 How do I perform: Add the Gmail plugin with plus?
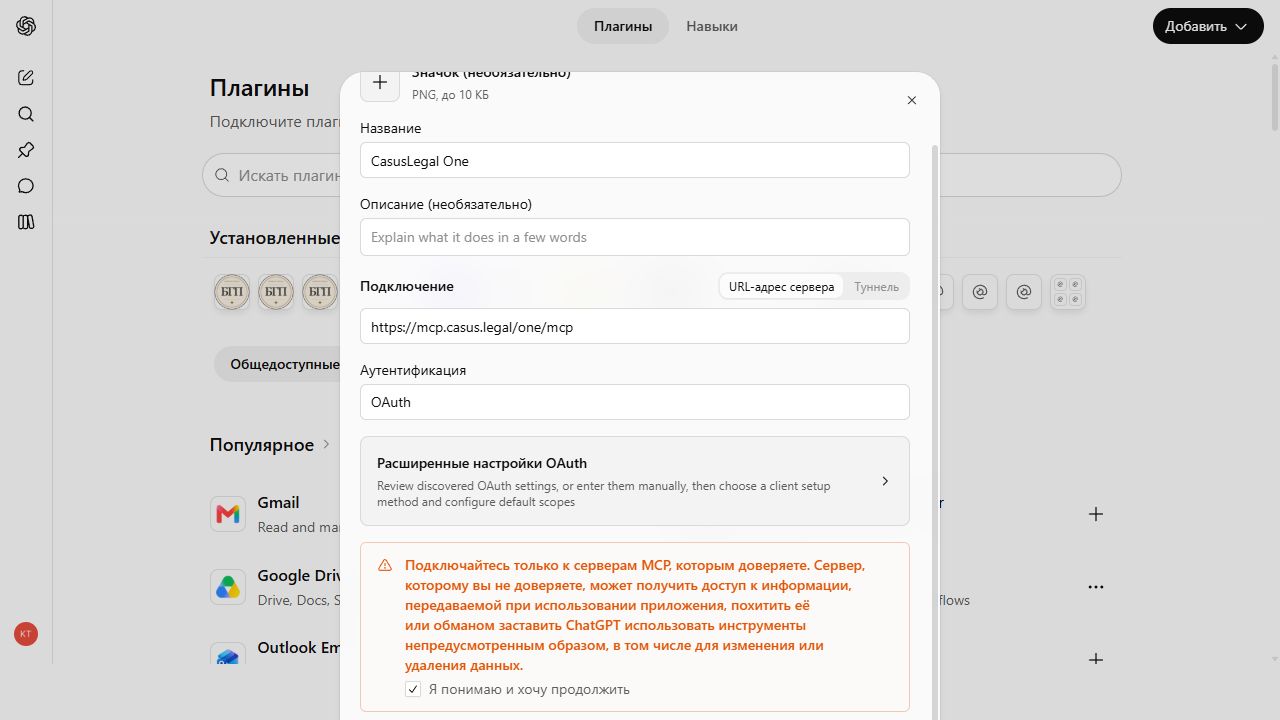tap(1096, 514)
